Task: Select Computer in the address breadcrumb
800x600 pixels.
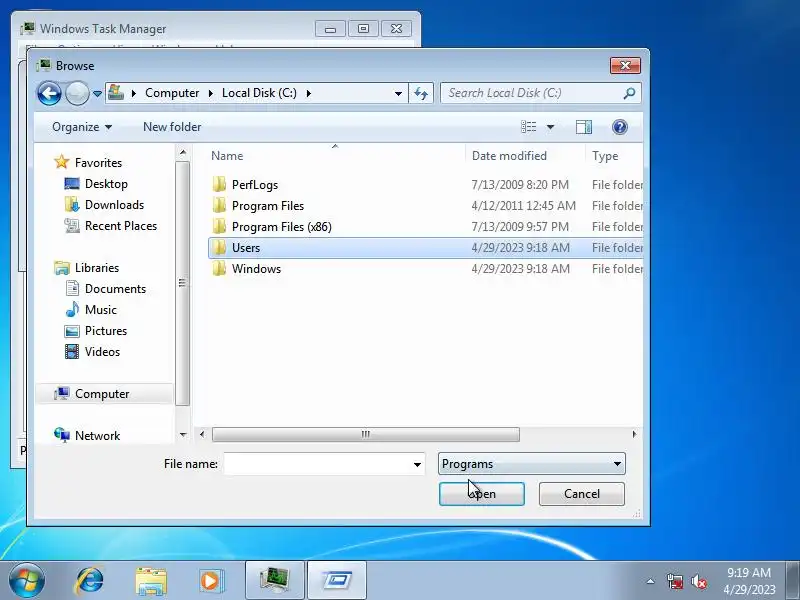Action: (x=172, y=93)
